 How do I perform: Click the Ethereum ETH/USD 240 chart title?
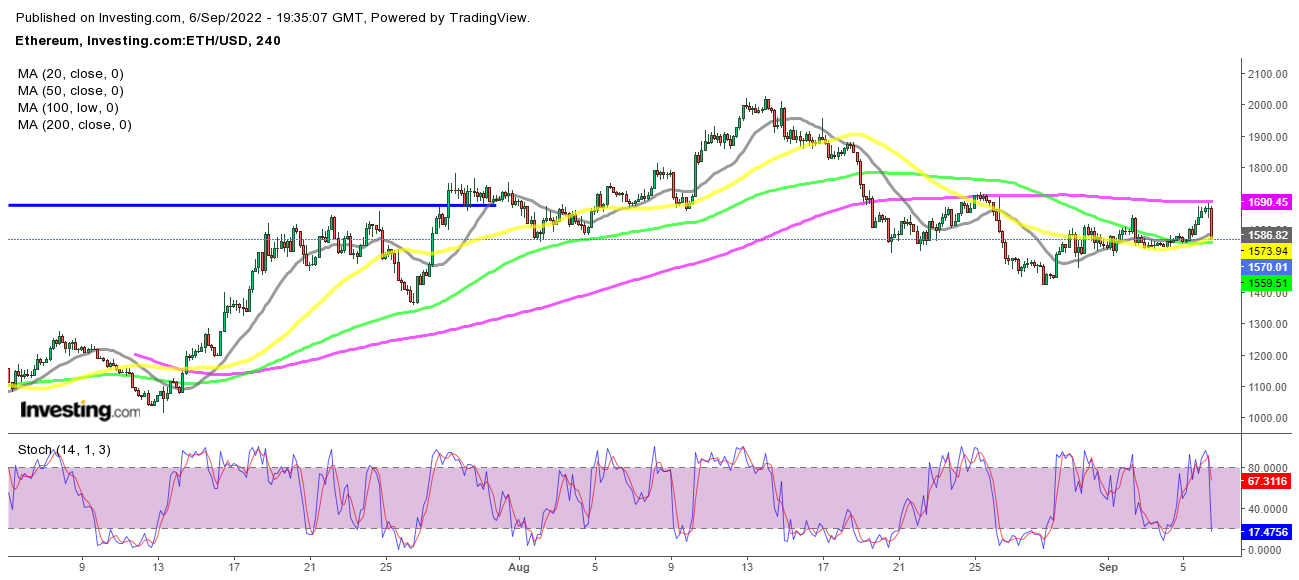(149, 41)
